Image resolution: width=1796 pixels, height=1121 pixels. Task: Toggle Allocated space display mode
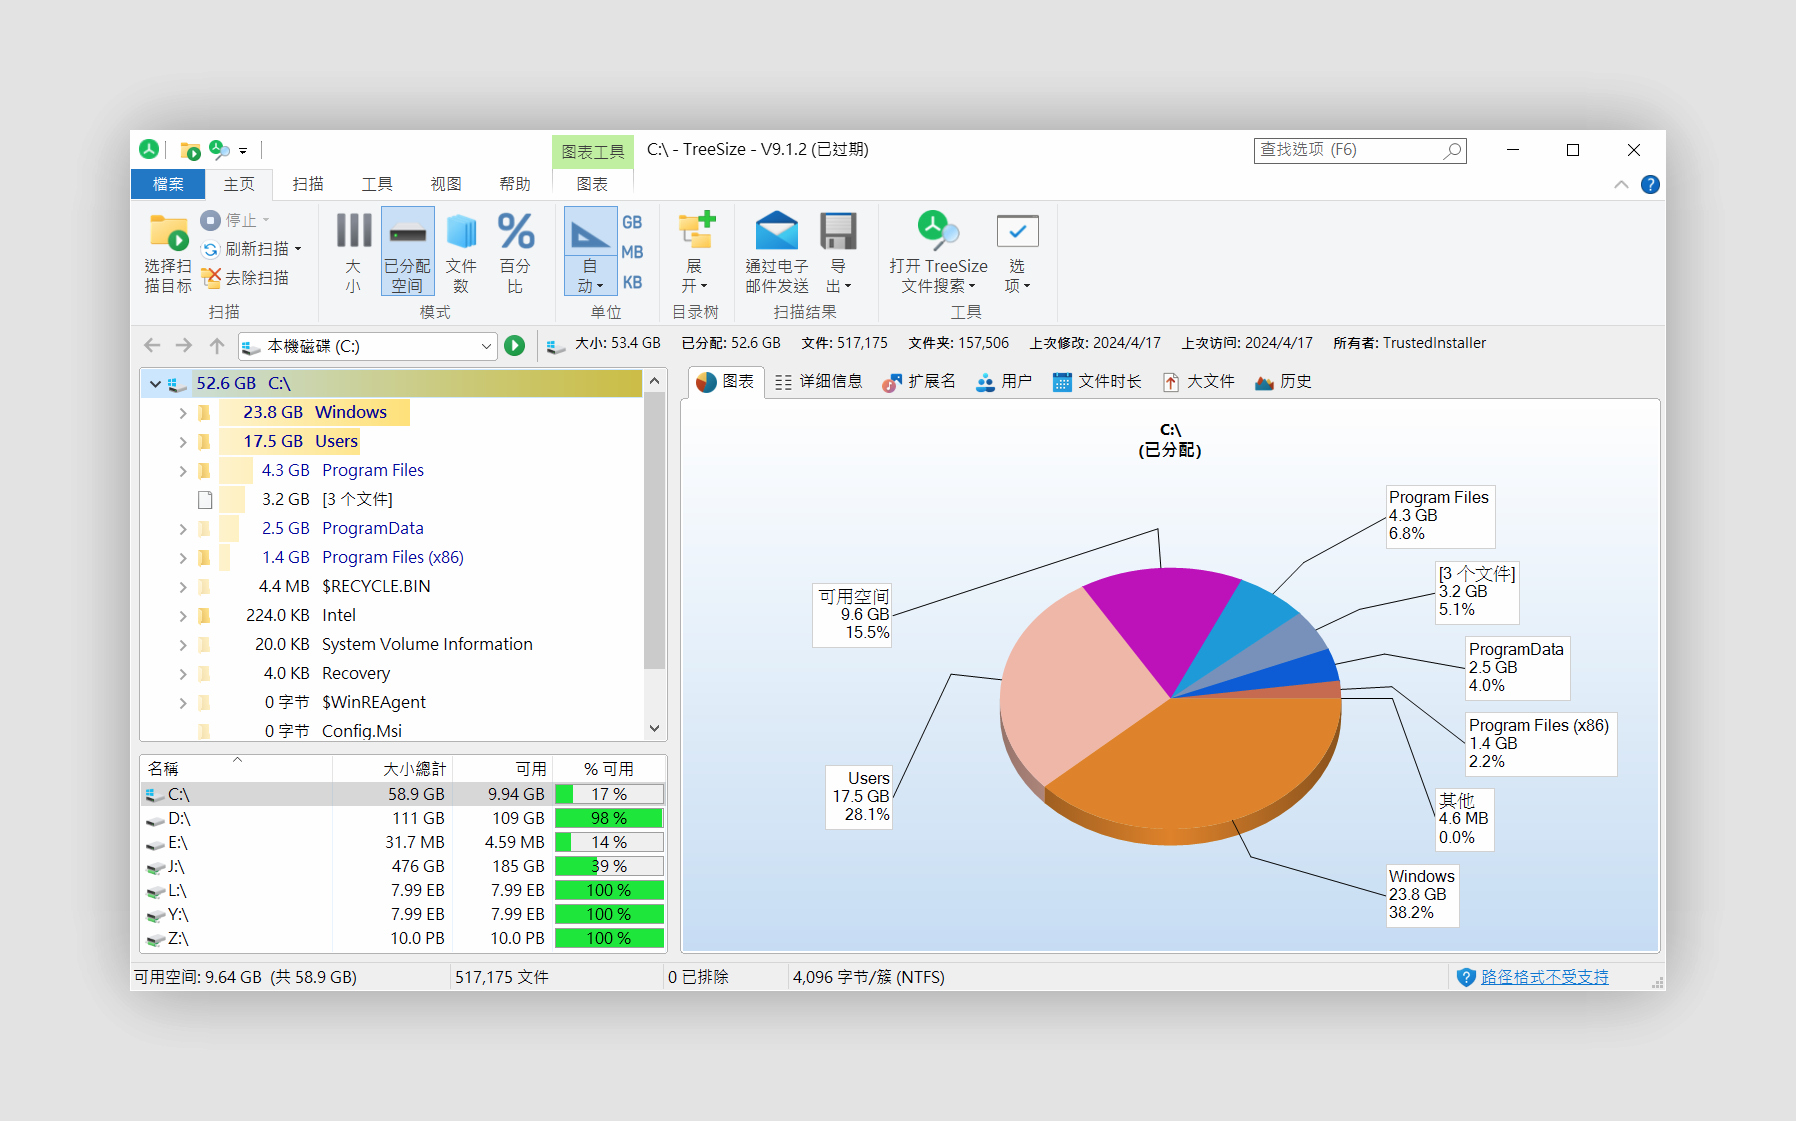(x=407, y=250)
